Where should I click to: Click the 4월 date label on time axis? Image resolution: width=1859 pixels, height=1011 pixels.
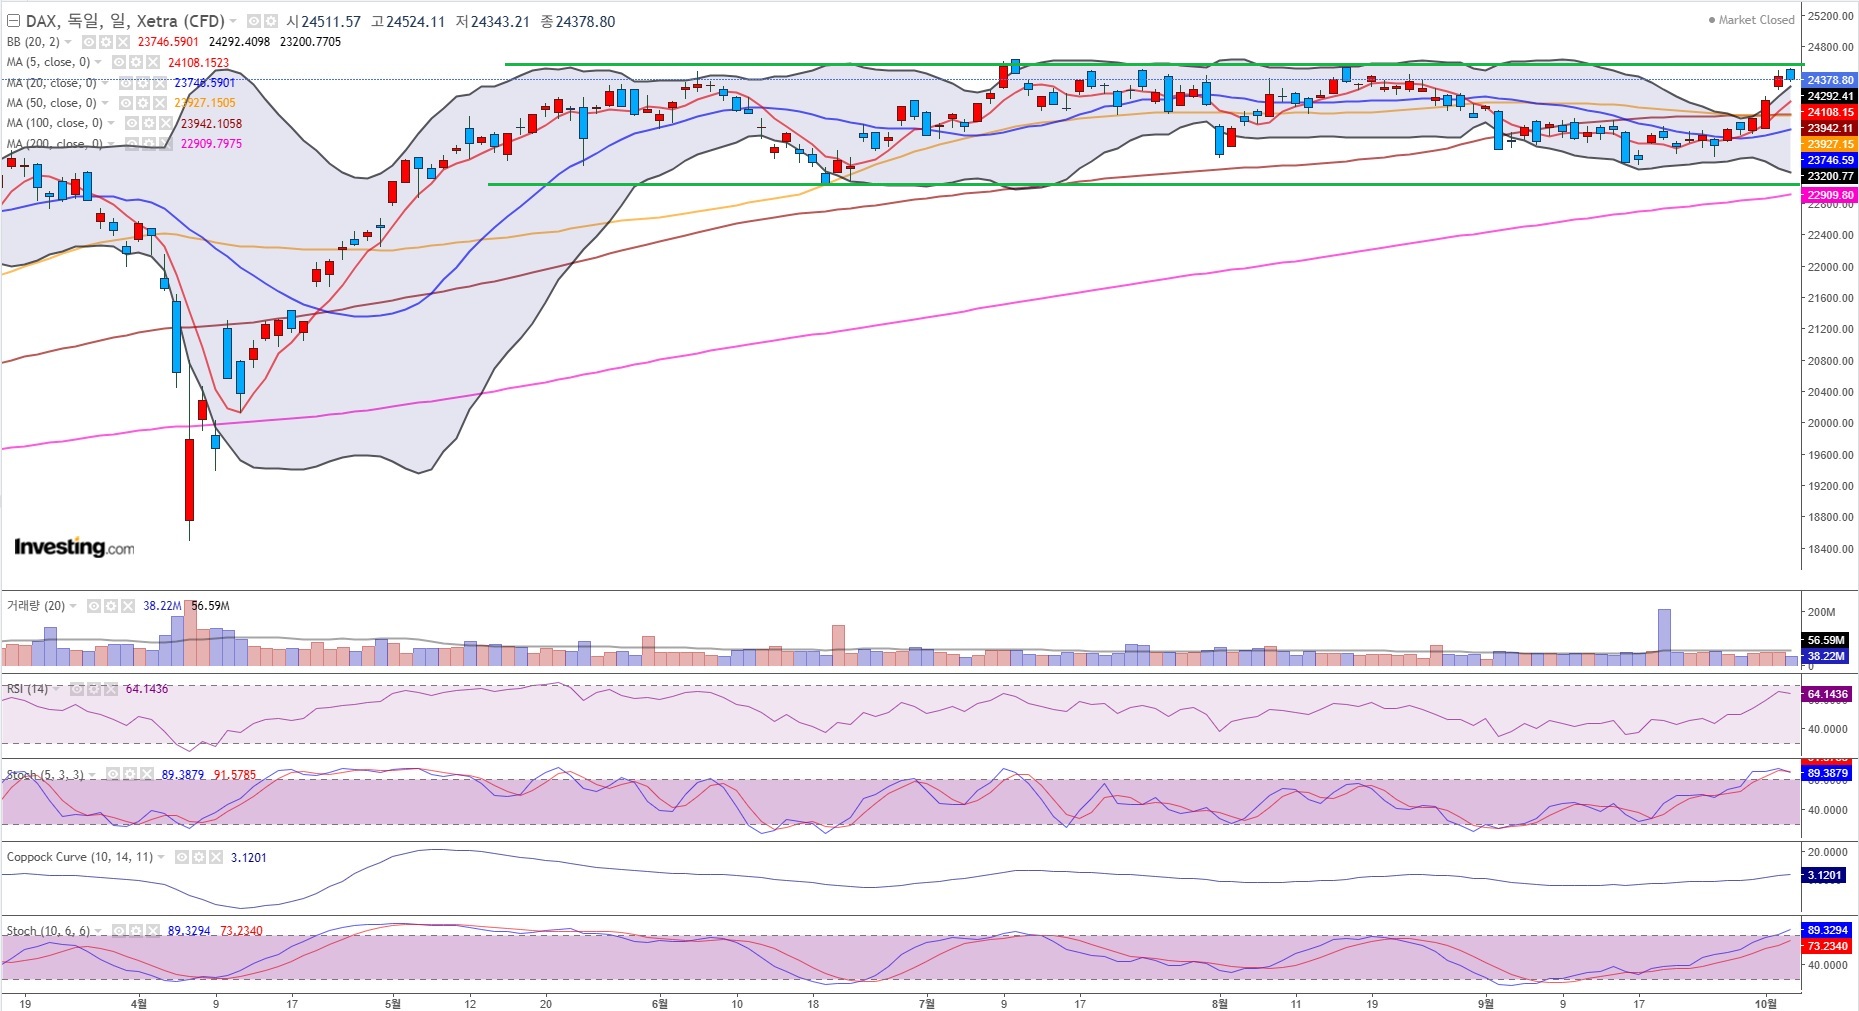138,1003
